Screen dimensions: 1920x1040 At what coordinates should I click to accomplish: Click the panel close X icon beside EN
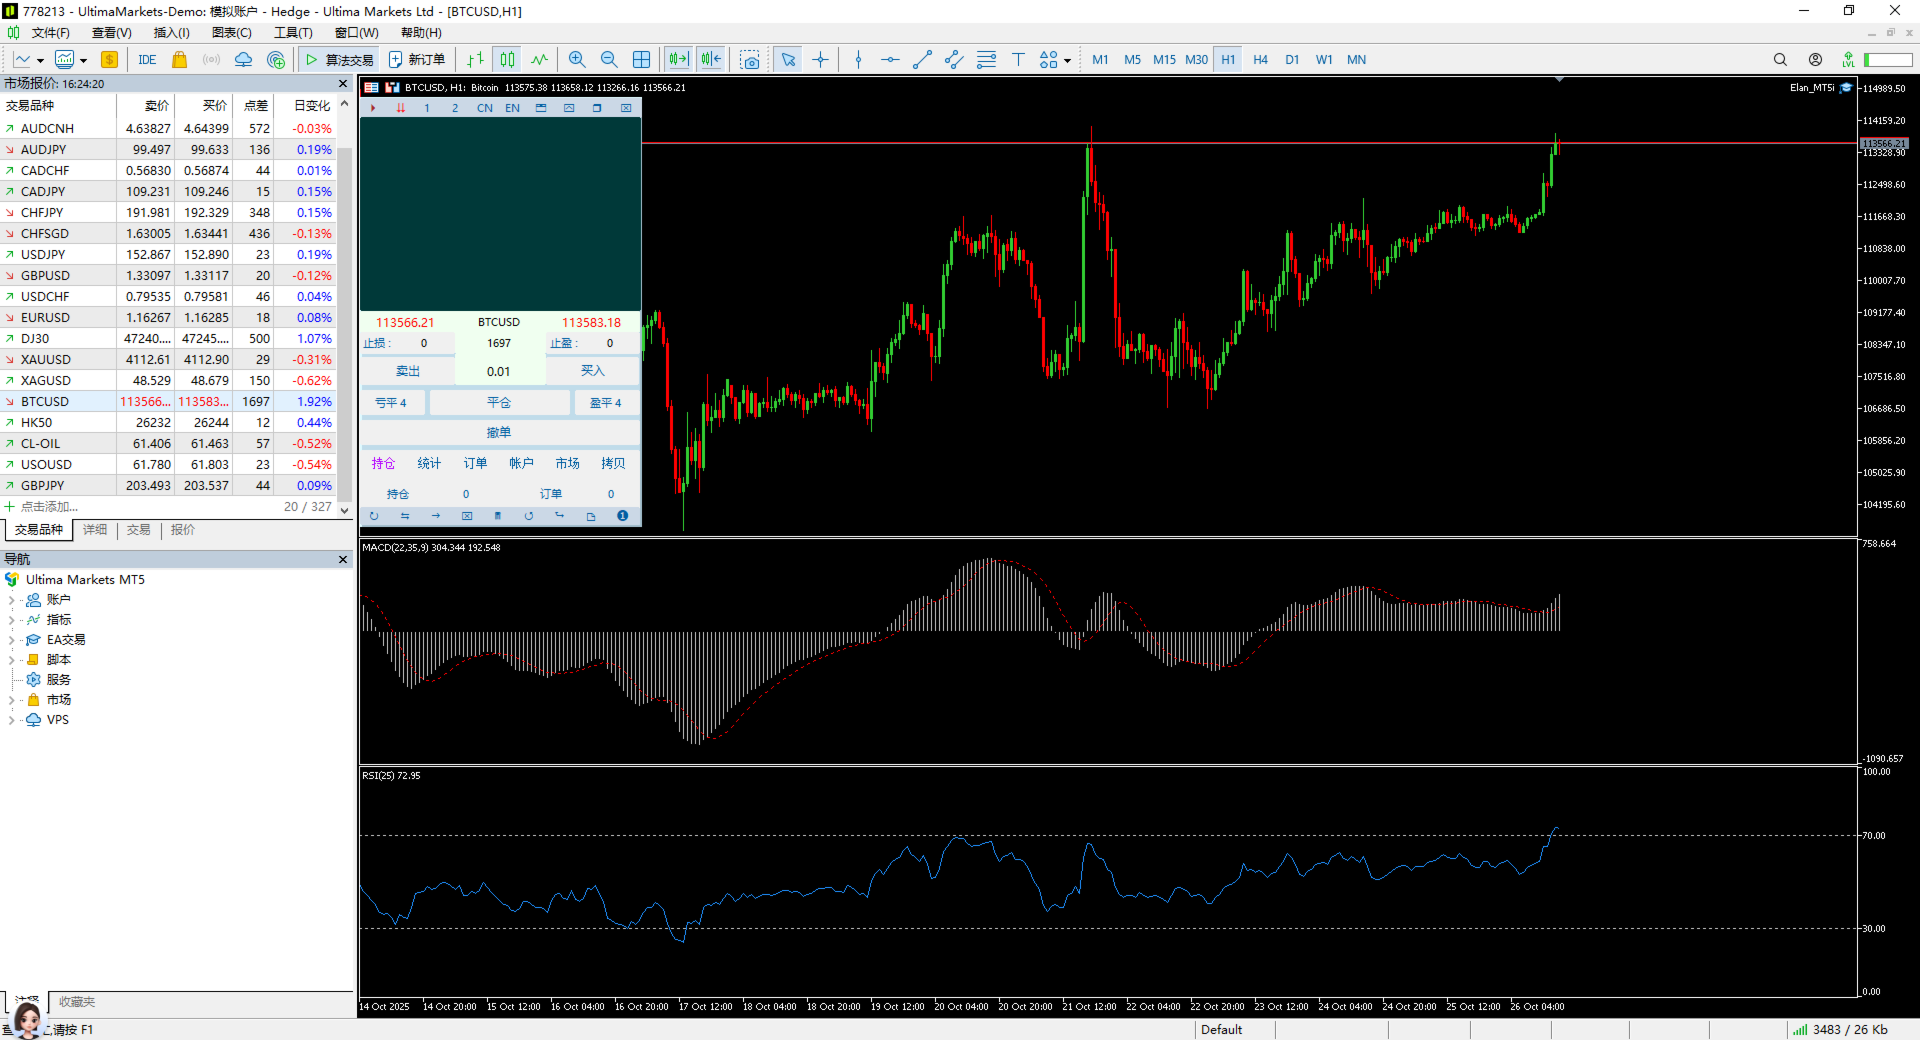point(626,108)
